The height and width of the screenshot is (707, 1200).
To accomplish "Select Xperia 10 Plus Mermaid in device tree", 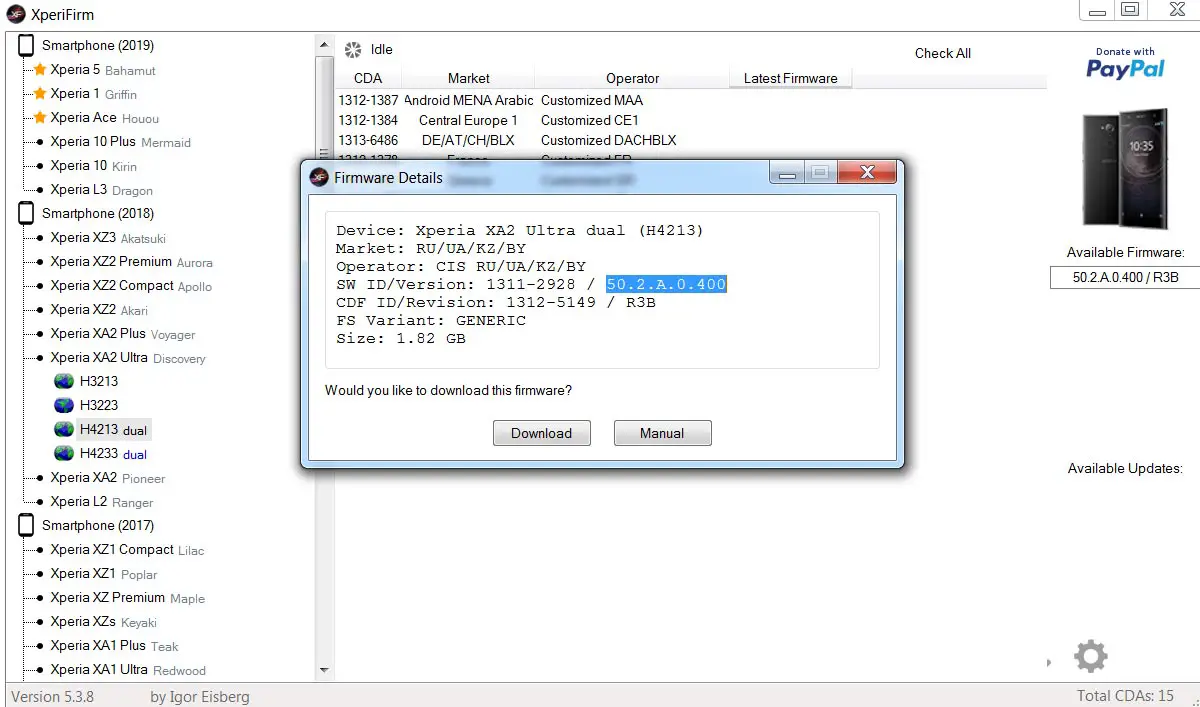I will 120,142.
